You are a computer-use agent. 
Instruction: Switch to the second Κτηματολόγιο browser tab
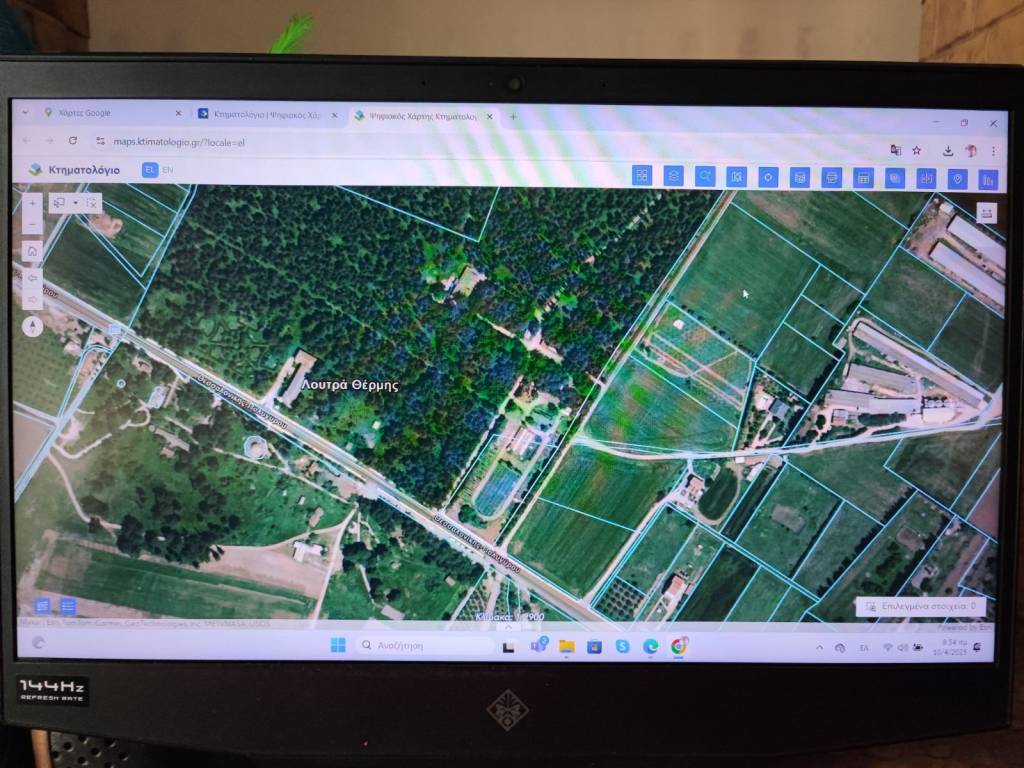pos(265,115)
